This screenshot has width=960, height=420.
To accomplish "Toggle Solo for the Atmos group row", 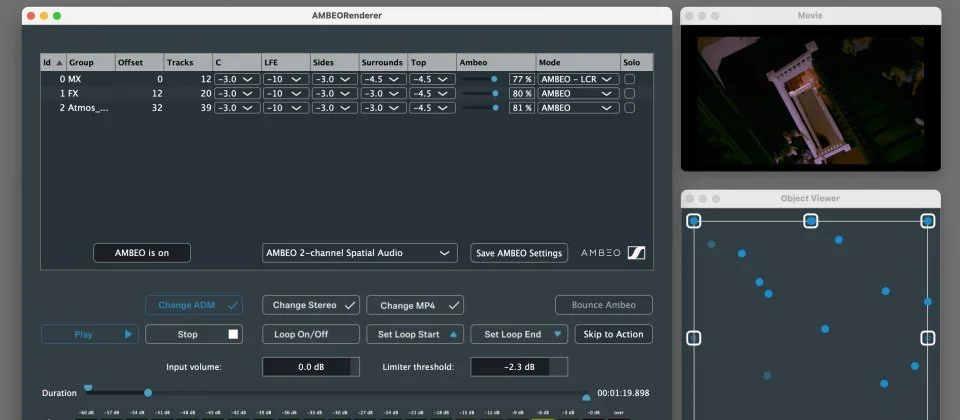I will click(x=629, y=108).
